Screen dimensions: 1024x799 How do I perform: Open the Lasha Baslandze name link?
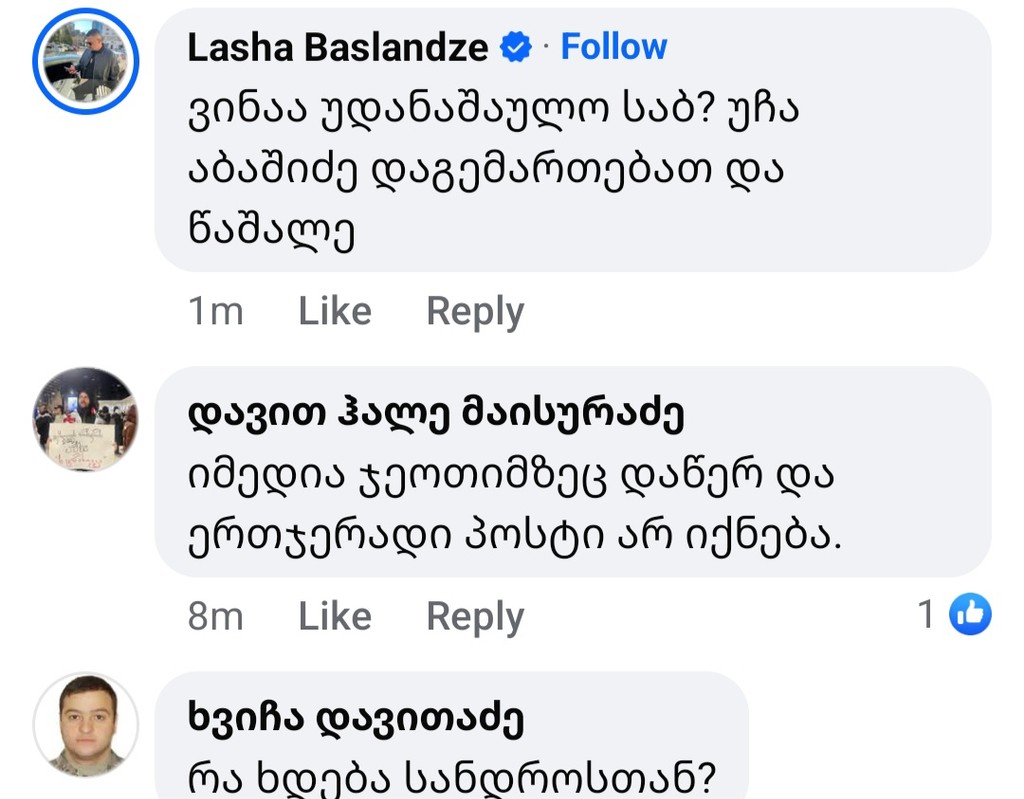pos(338,47)
